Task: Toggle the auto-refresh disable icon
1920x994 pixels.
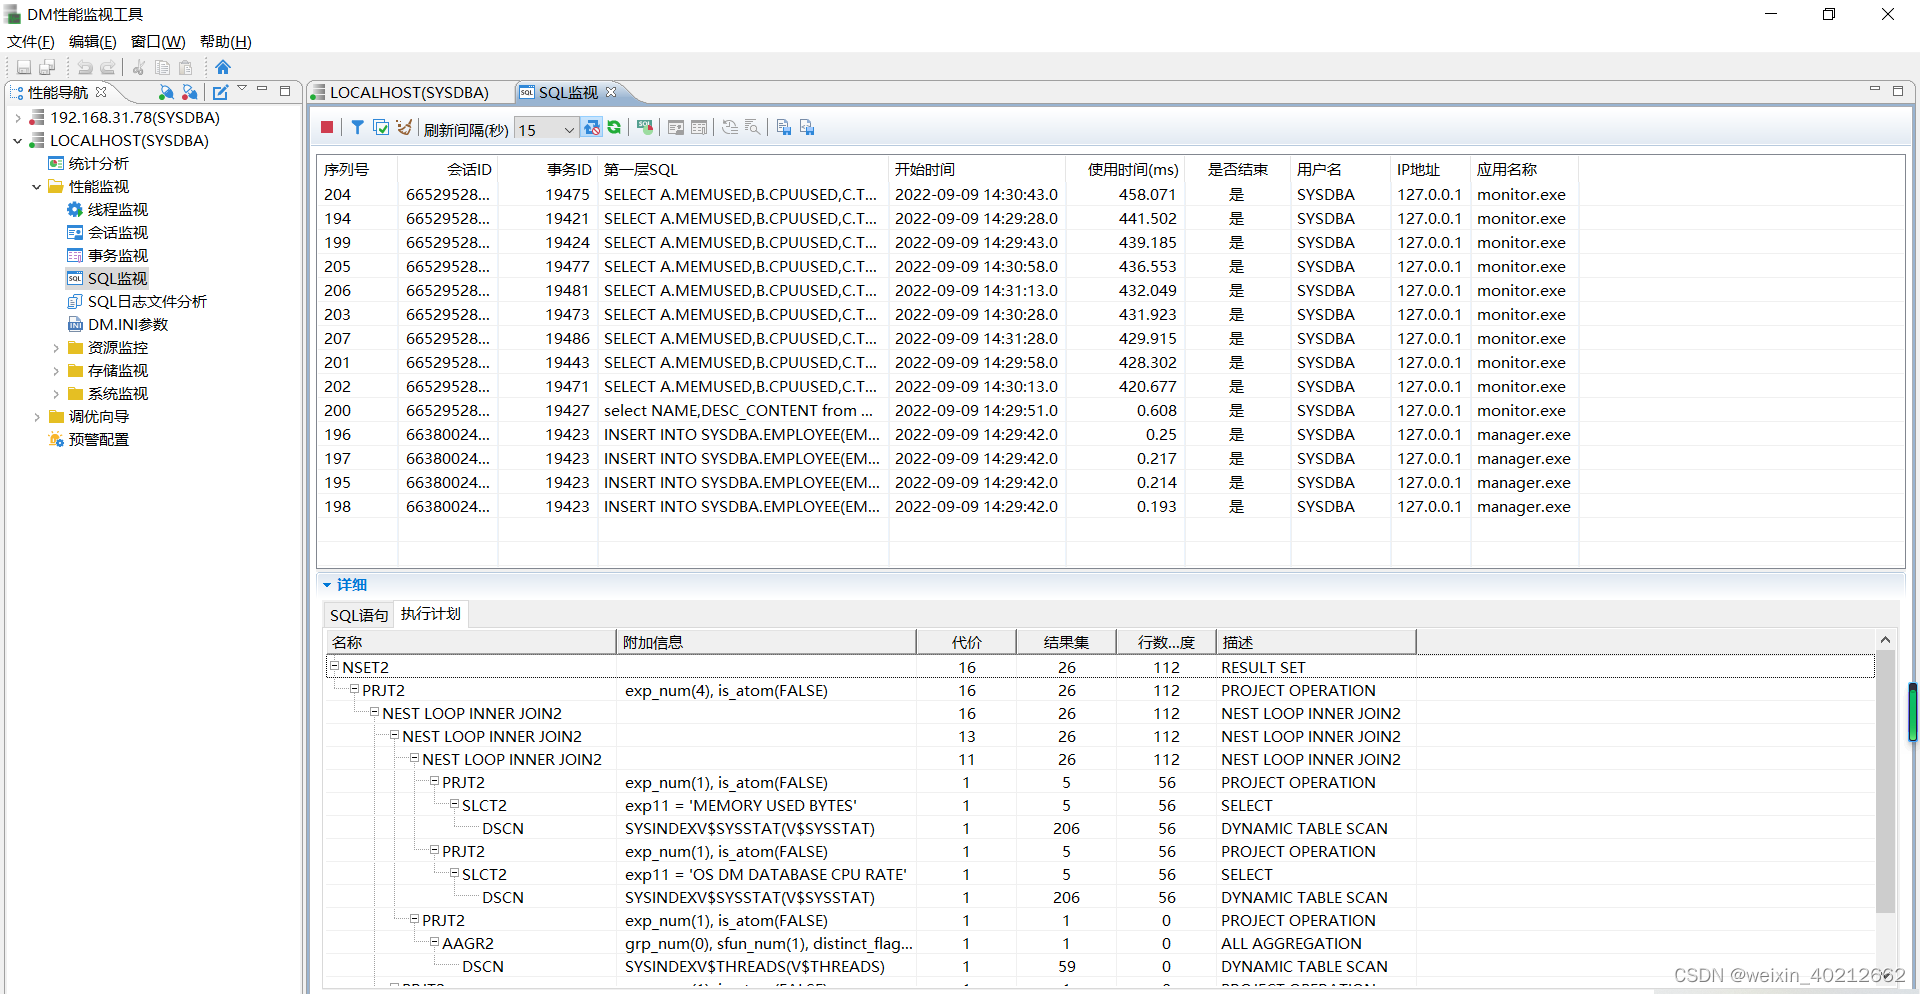Action: (x=592, y=127)
